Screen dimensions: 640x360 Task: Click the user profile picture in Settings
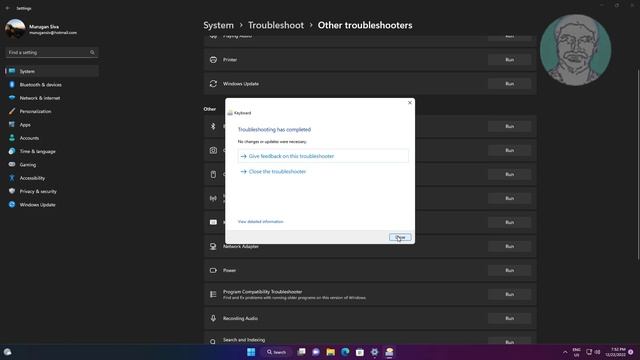click(15, 29)
